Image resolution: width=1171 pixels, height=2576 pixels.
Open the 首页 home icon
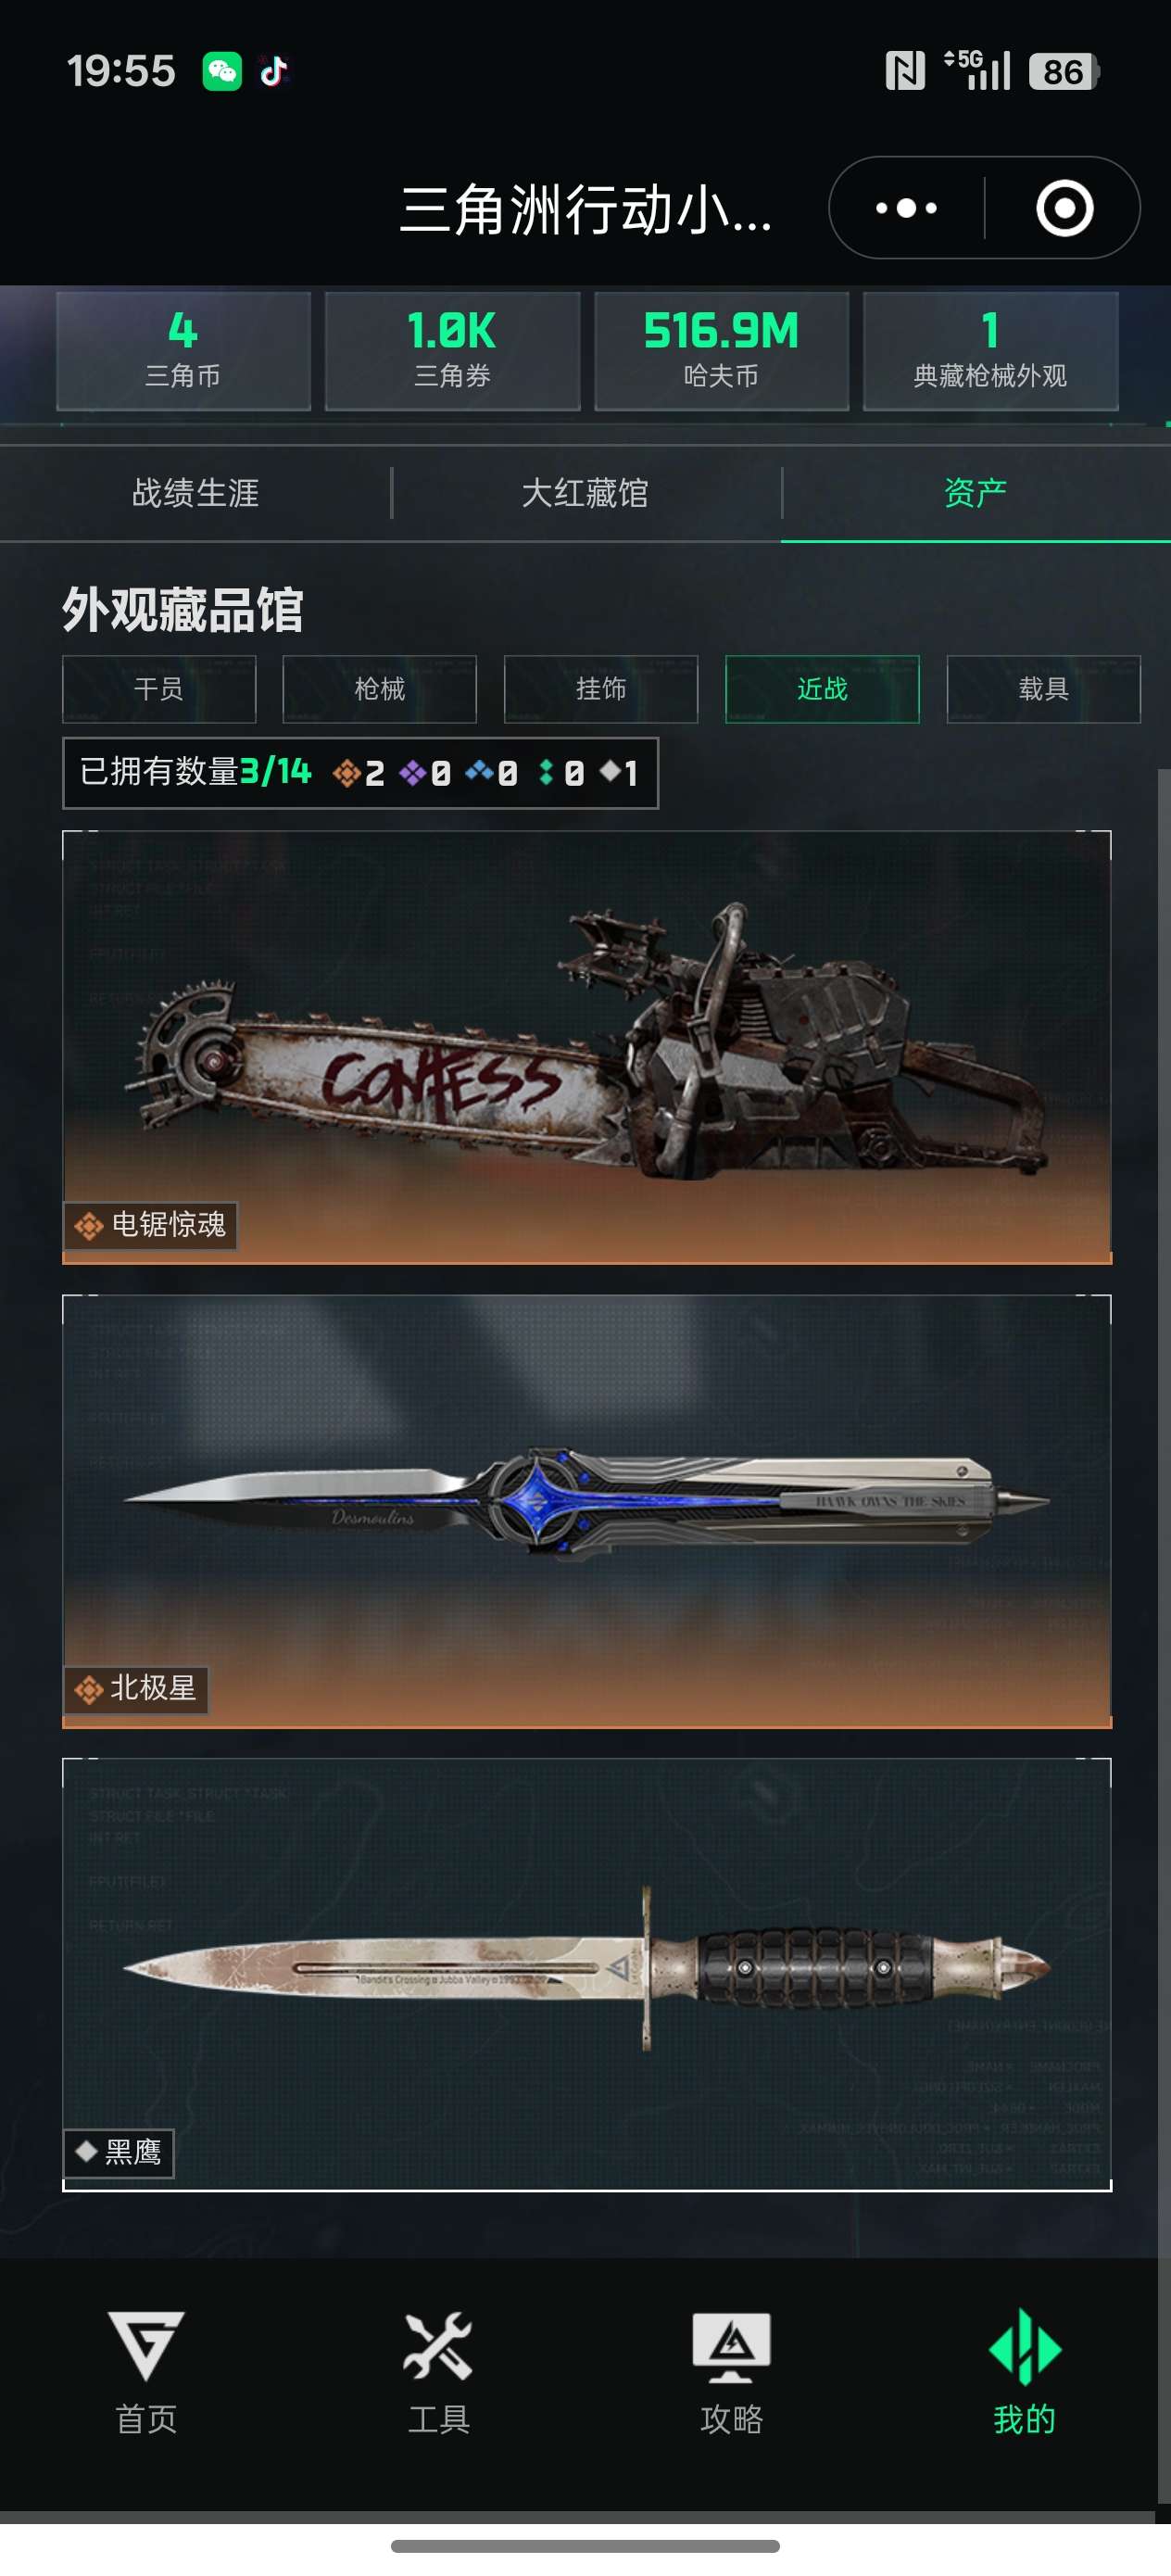[x=146, y=2371]
